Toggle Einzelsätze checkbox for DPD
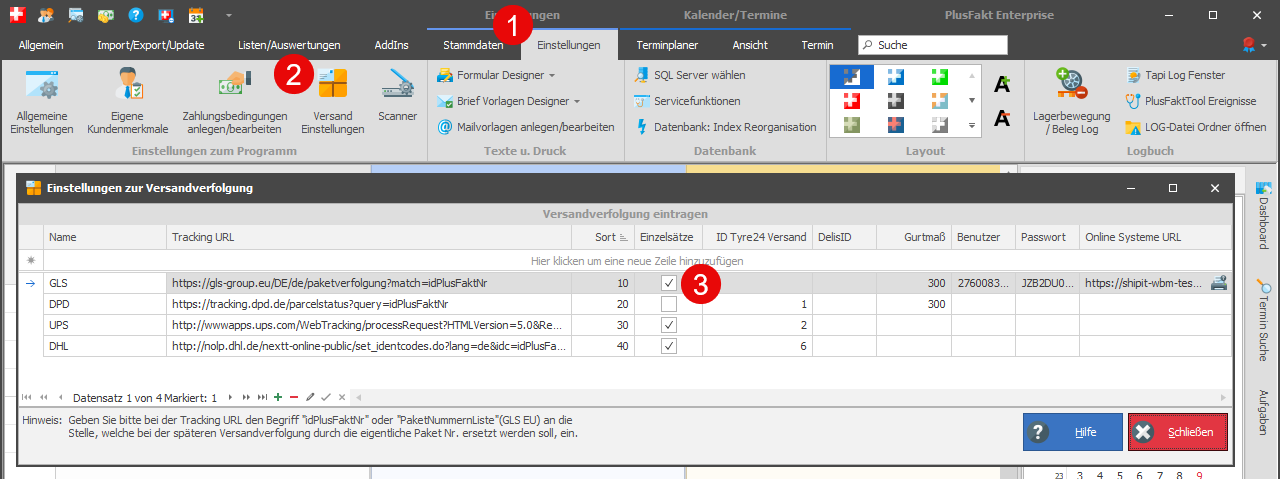The height and width of the screenshot is (479, 1280). coord(669,304)
